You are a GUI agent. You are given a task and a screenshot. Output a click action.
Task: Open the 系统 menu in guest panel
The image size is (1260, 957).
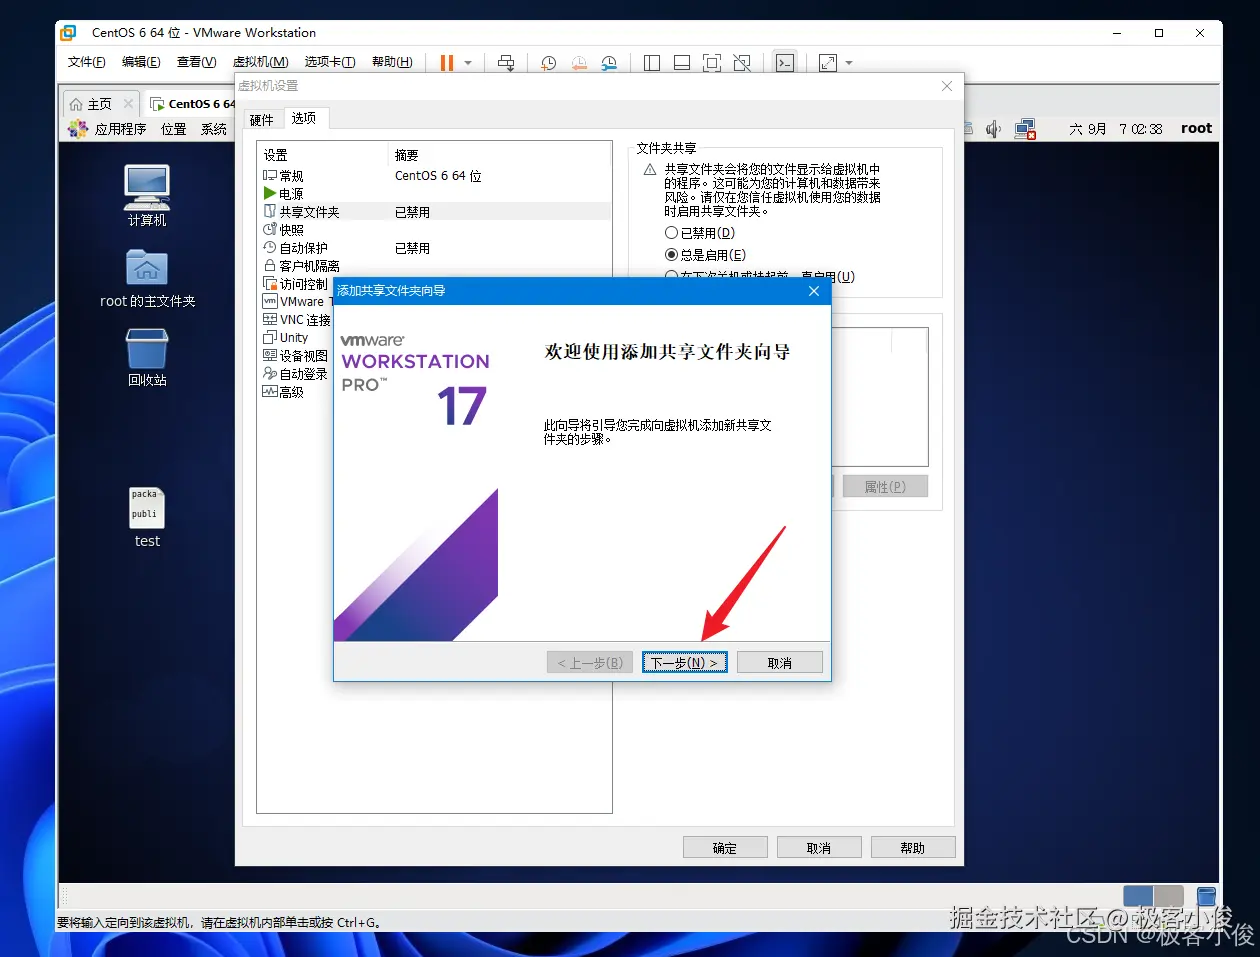tap(214, 129)
